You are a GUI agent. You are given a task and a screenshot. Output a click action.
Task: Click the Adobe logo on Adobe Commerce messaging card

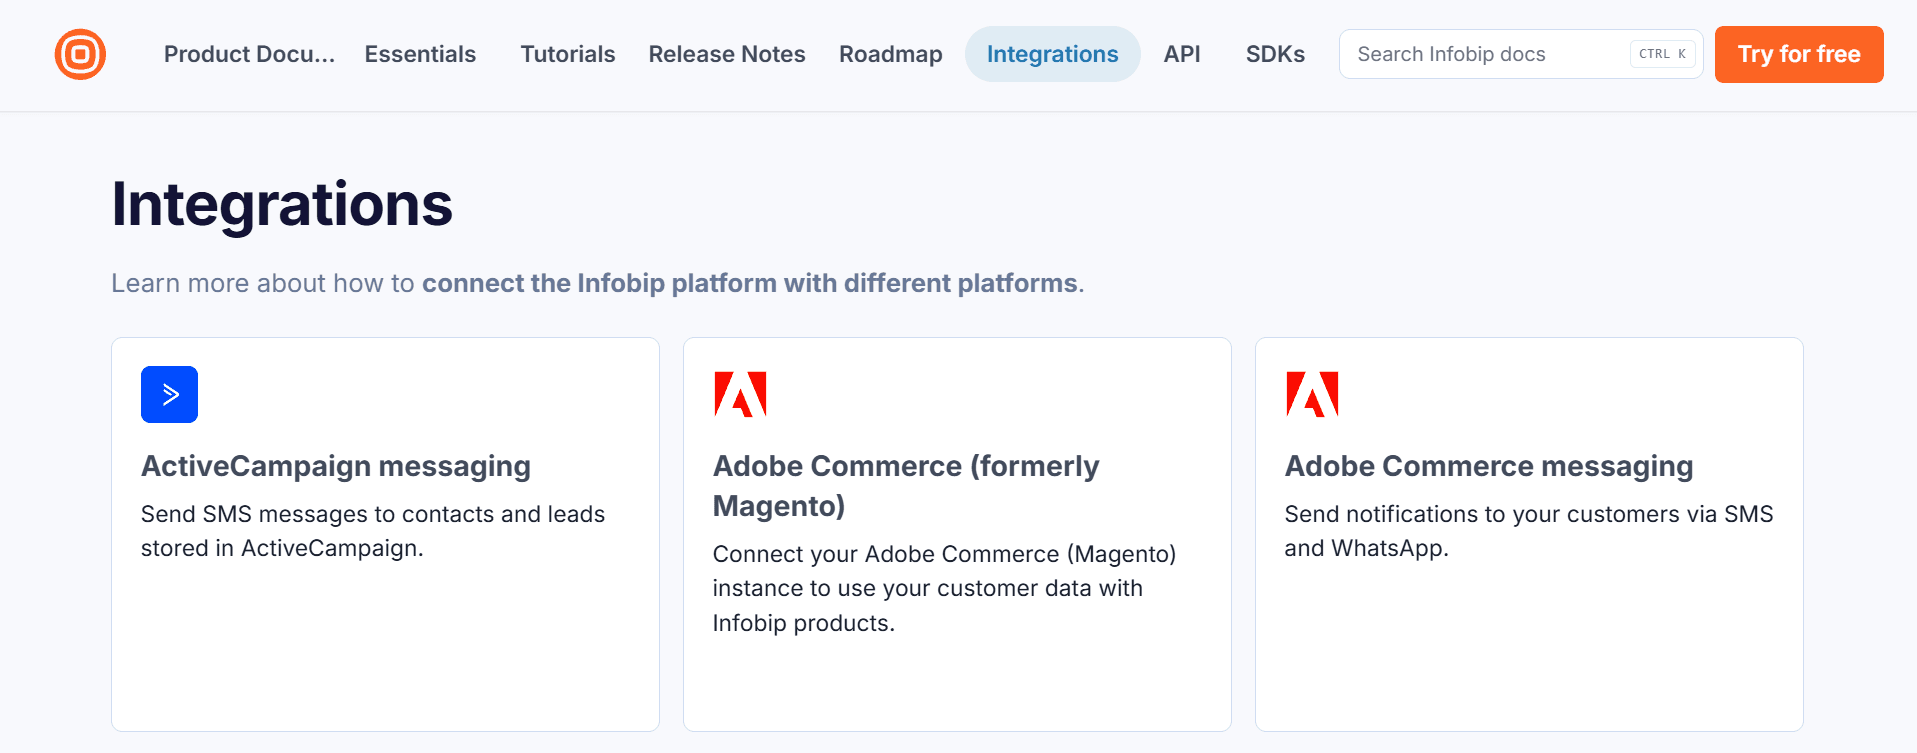tap(1312, 394)
